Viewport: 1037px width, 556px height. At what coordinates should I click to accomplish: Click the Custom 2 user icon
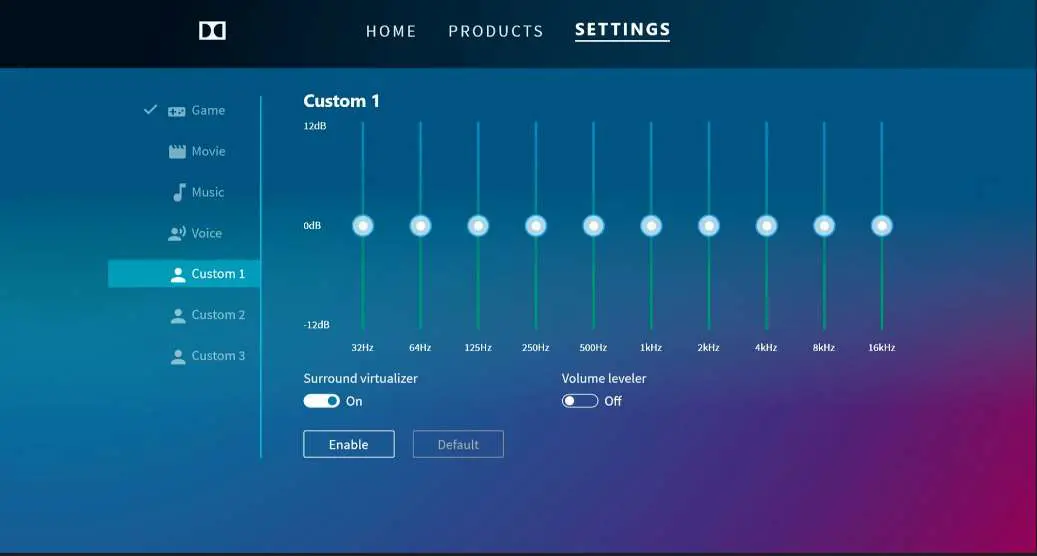coord(178,316)
